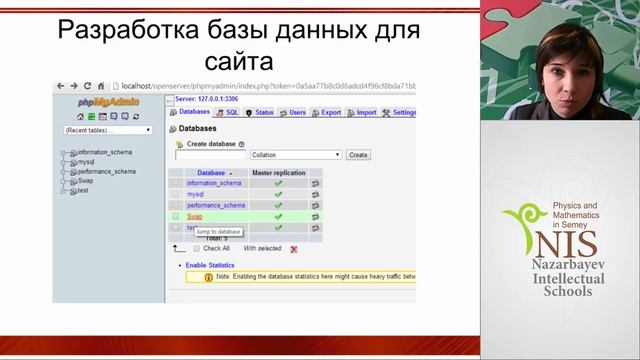
Task: Expand mysql node in sidebar tree
Action: (63, 162)
